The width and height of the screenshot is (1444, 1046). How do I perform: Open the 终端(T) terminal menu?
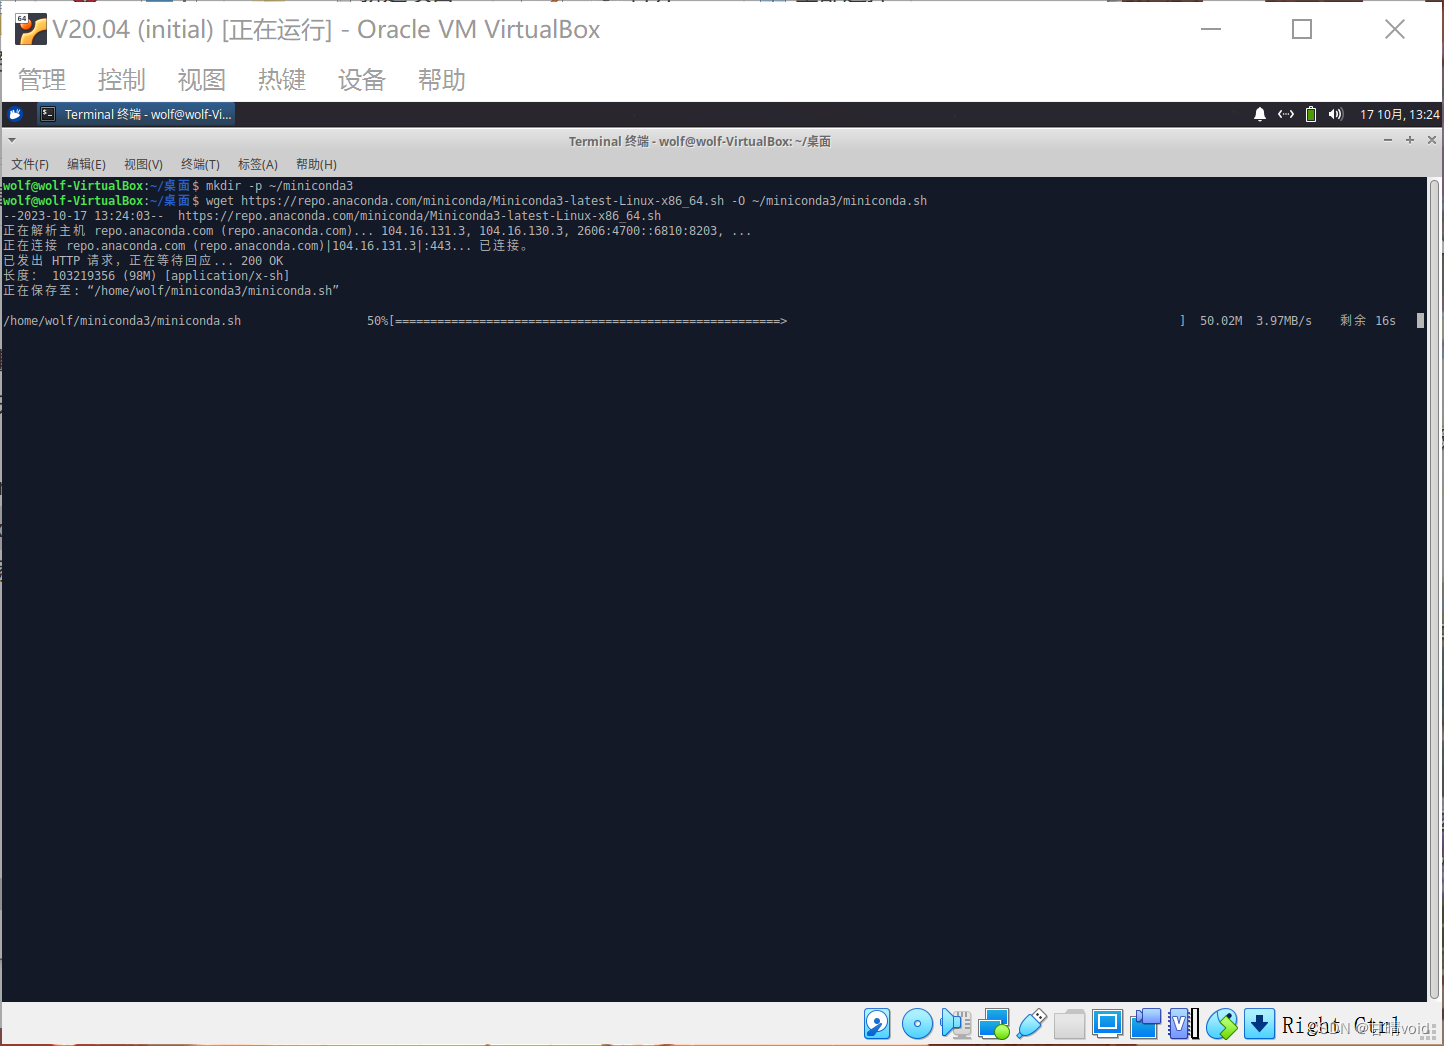[200, 164]
